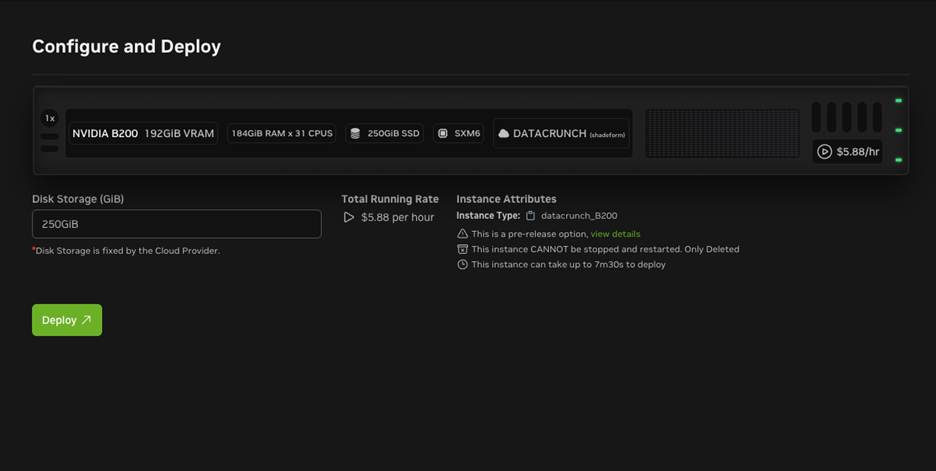Click the clock icon beside deploy time

(x=462, y=264)
